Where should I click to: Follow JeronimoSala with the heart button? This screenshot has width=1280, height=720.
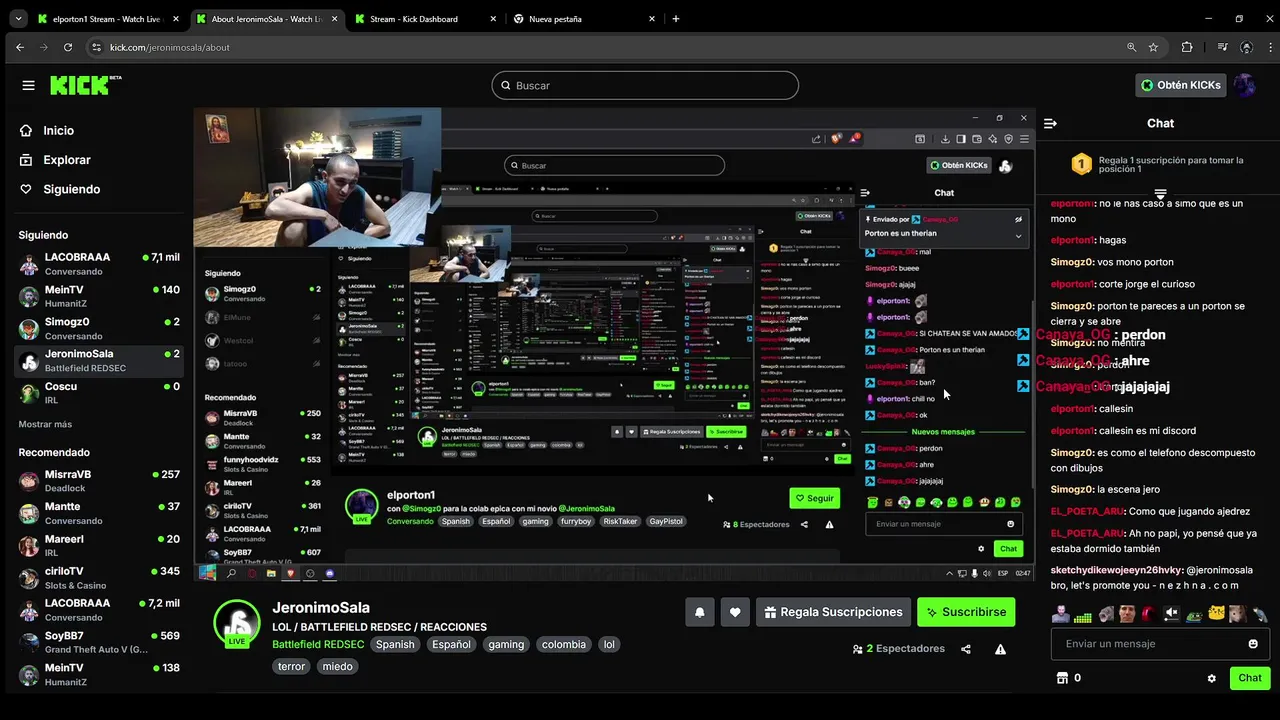click(735, 612)
